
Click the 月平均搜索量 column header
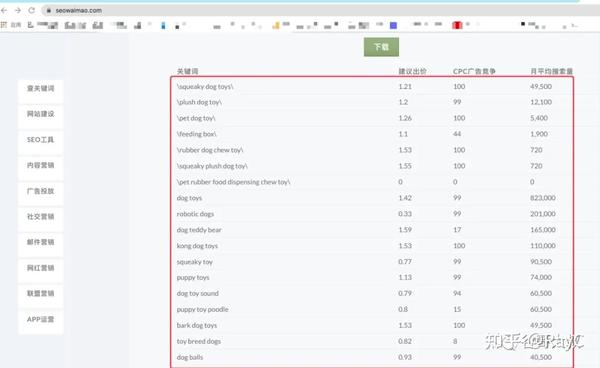pos(551,71)
